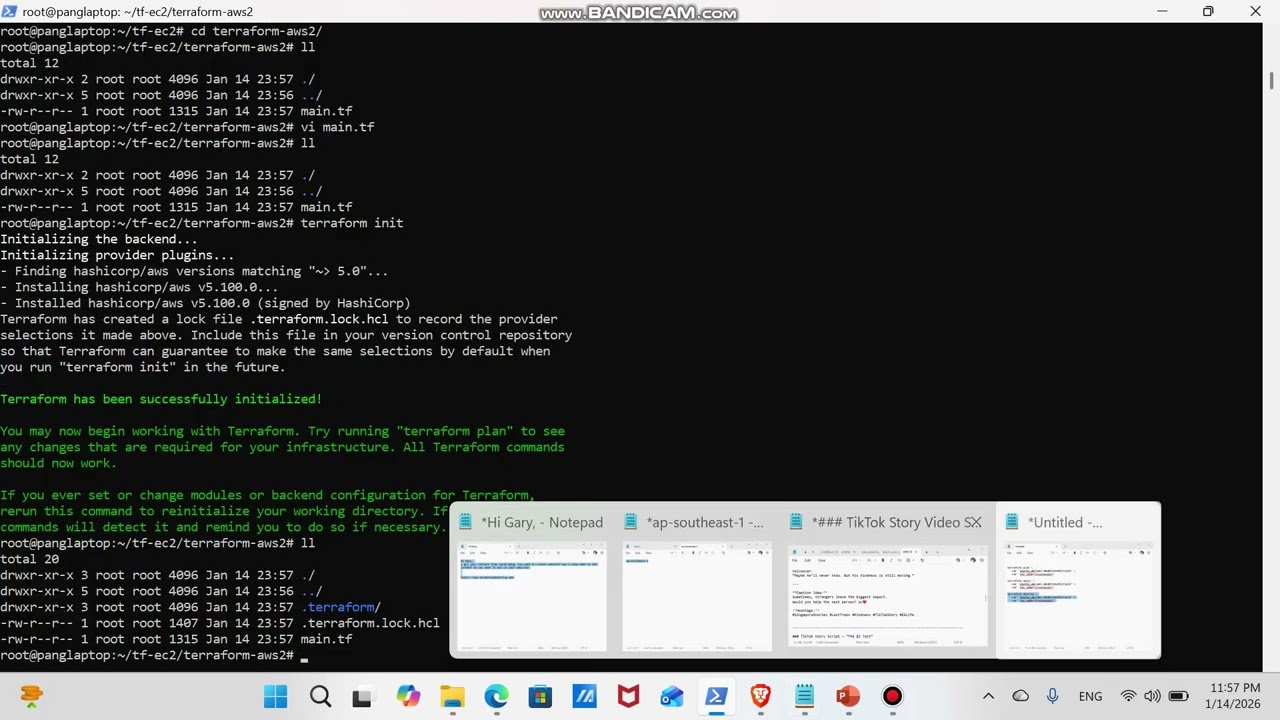Maximize/restore the terminal window

click(x=1208, y=12)
